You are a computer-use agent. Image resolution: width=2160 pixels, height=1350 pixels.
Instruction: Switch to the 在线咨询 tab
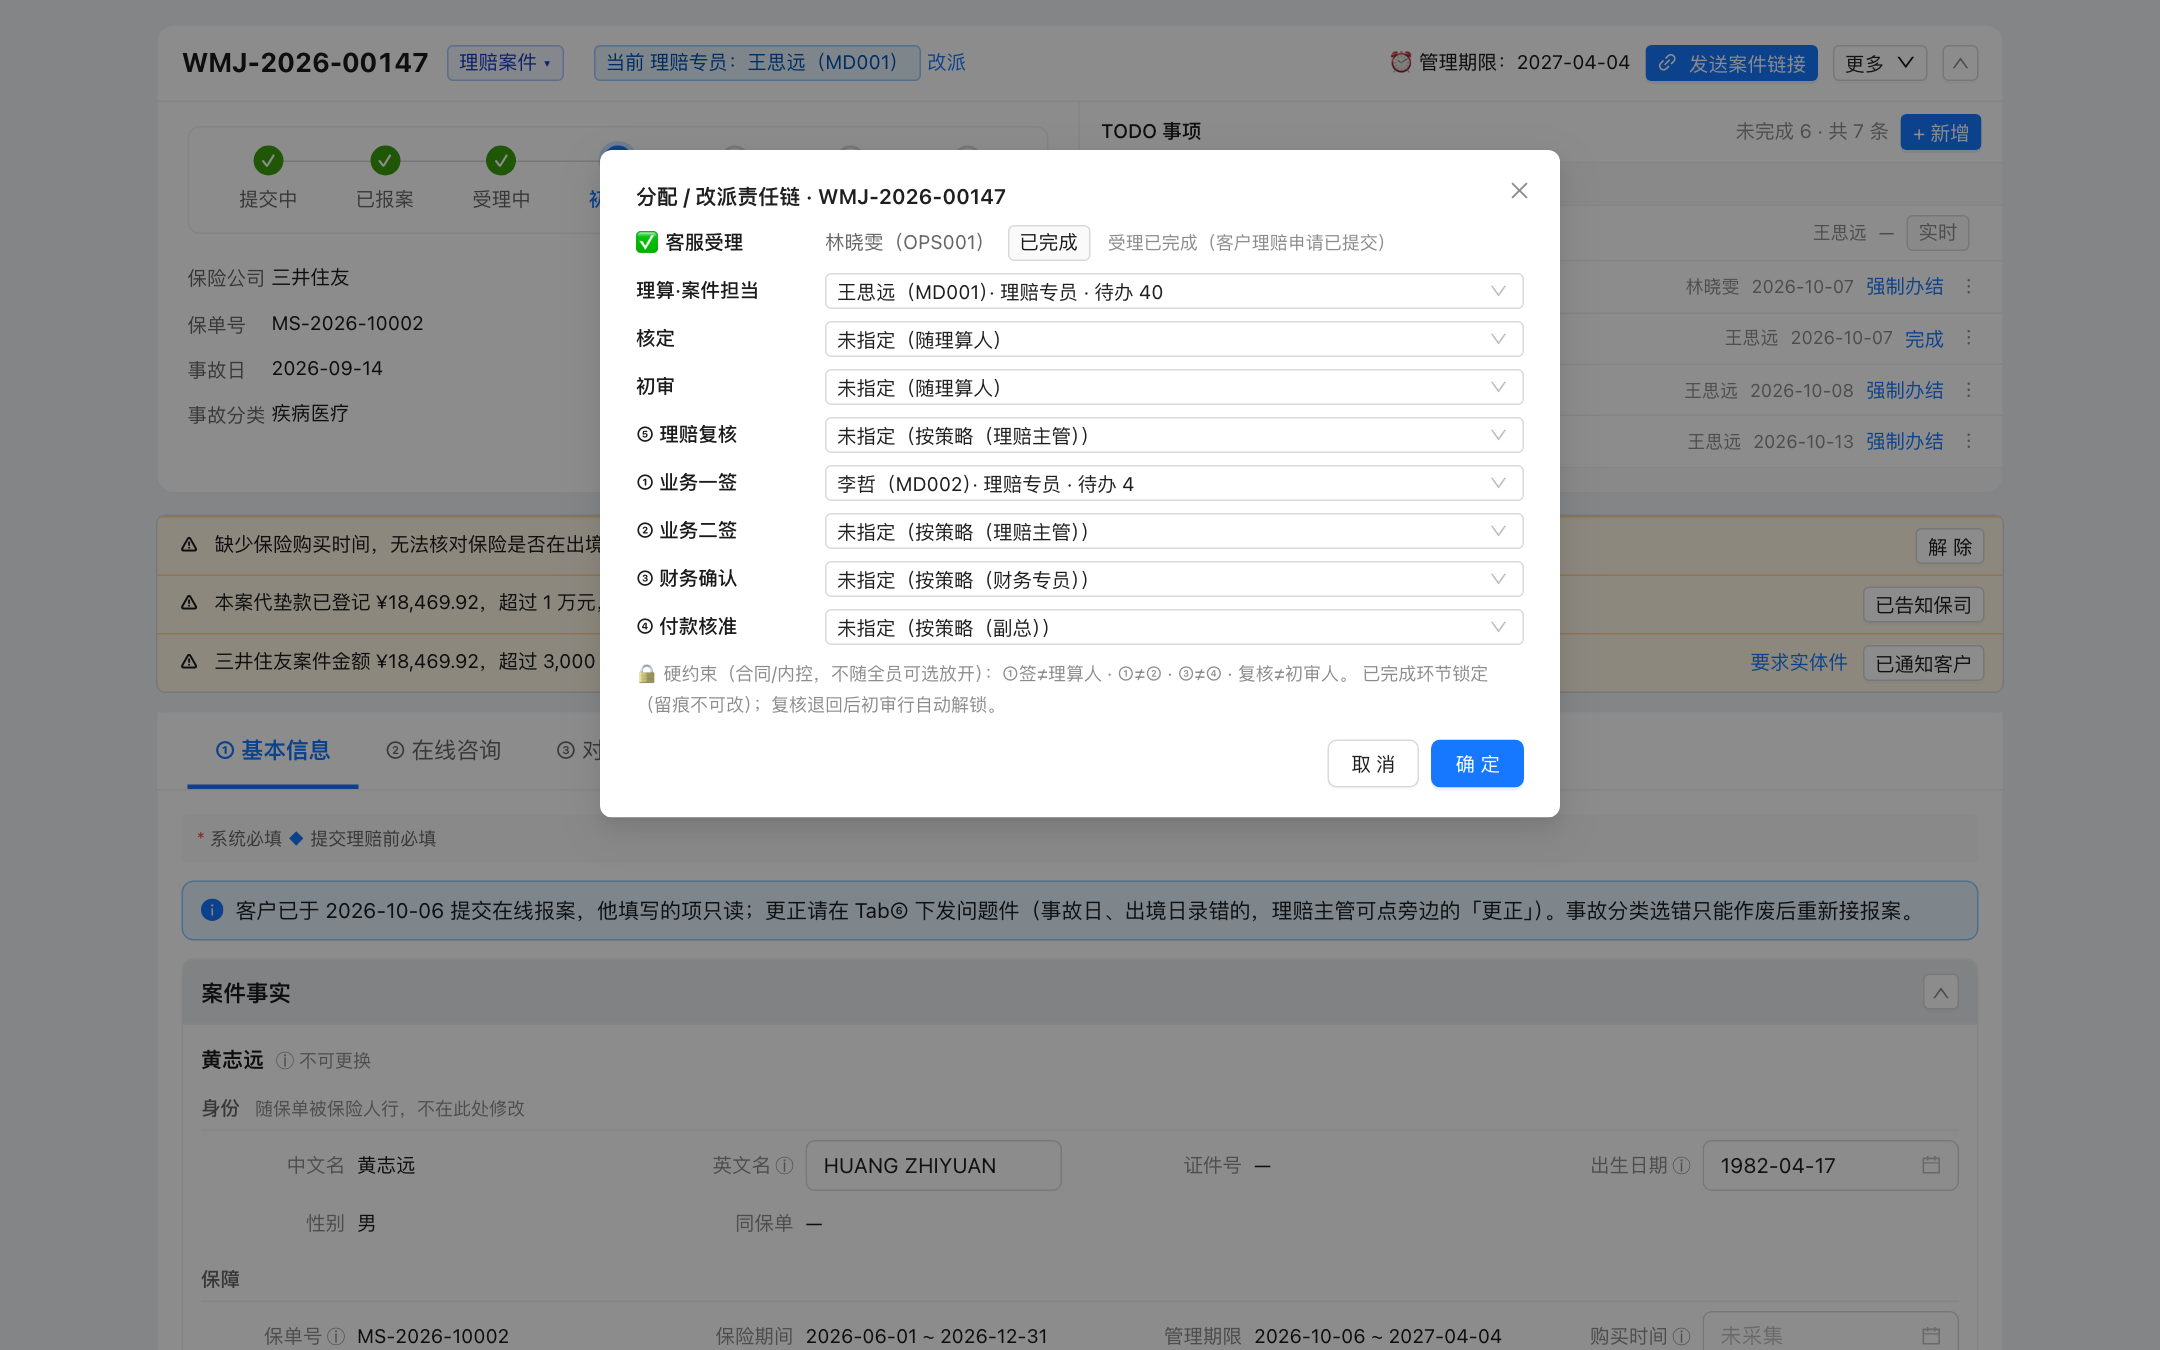point(444,750)
